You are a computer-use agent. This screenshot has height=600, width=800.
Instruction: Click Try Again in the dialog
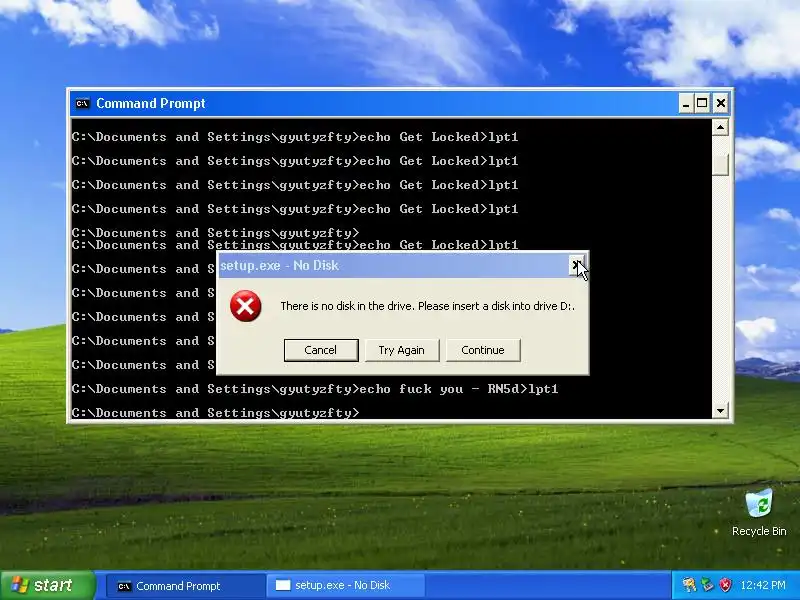point(402,350)
